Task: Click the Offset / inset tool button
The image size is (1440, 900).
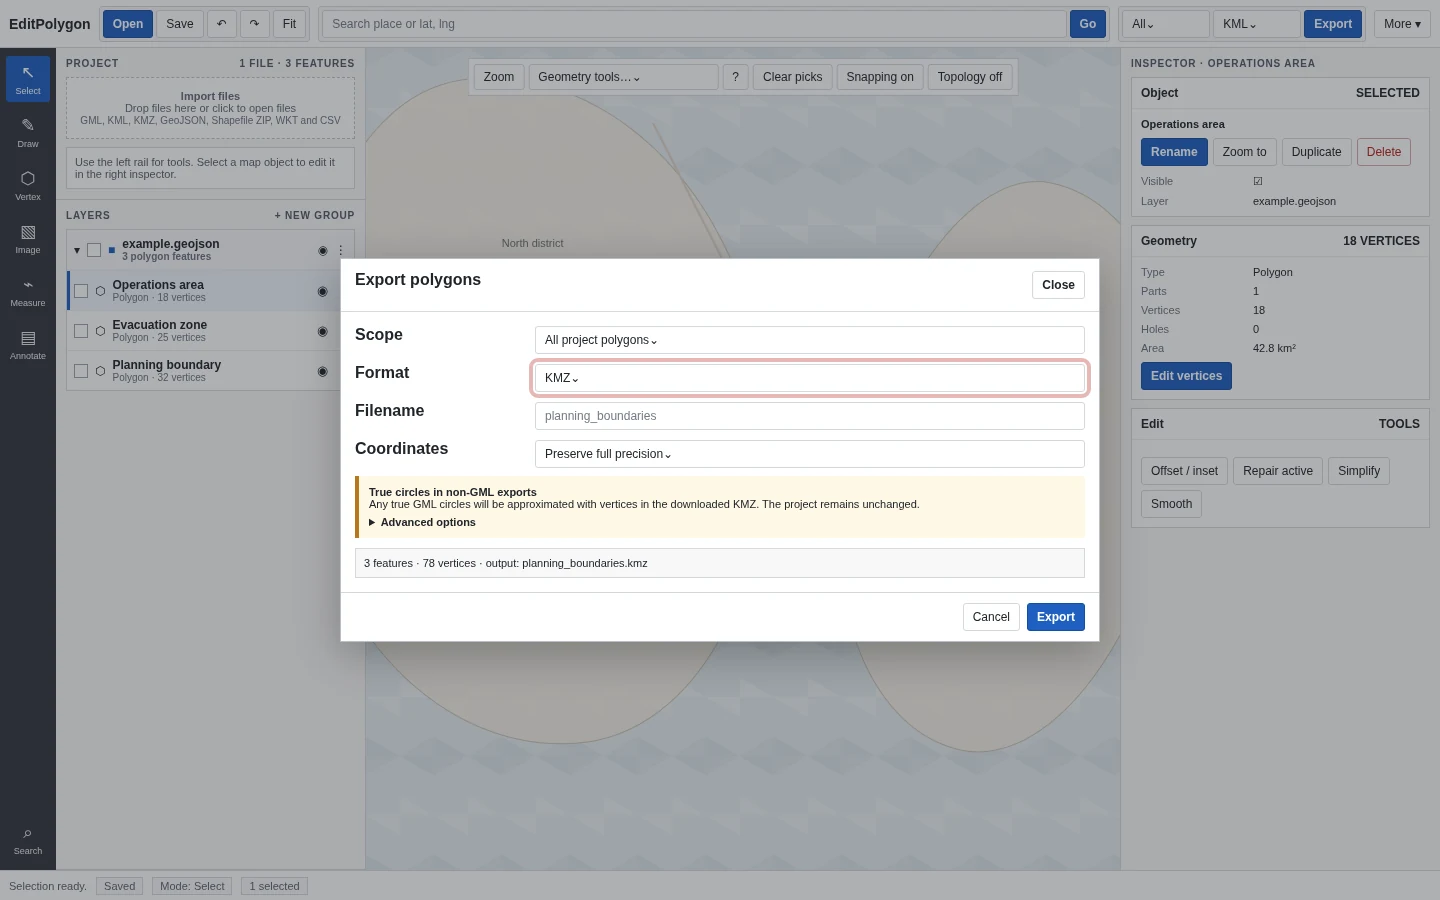Action: 1184,471
